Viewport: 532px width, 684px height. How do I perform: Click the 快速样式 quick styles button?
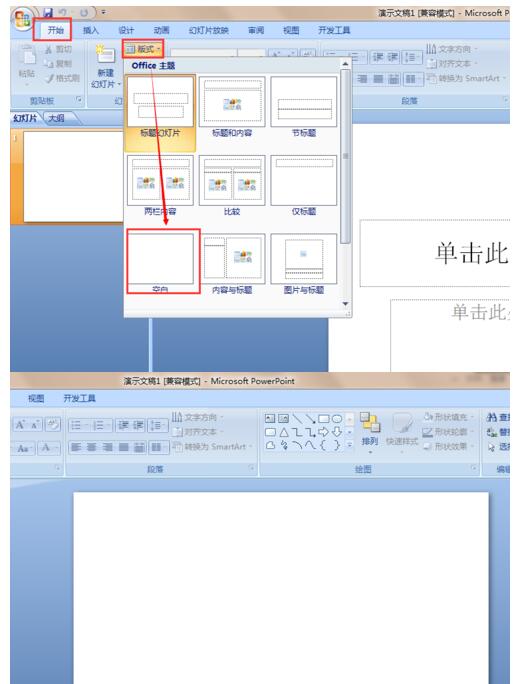pyautogui.click(x=402, y=430)
